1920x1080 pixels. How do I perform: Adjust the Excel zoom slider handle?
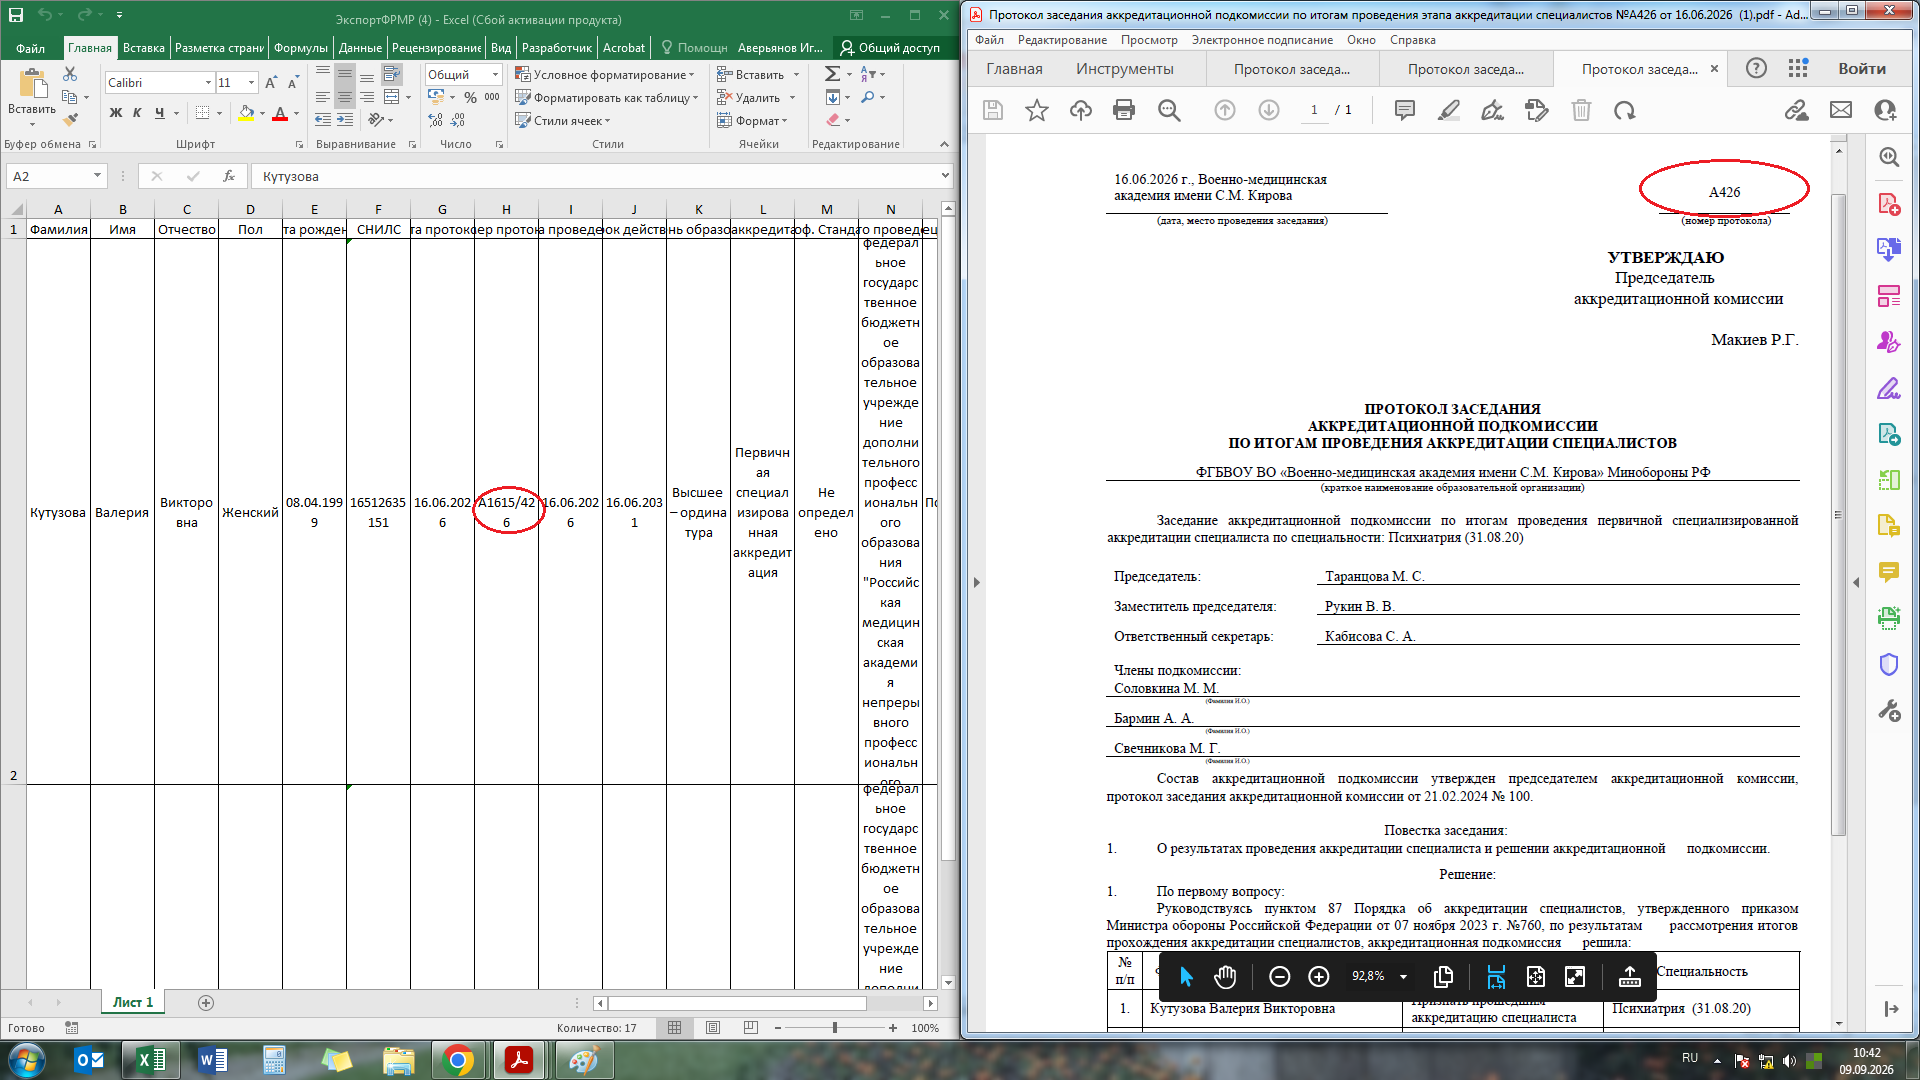pyautogui.click(x=835, y=1028)
